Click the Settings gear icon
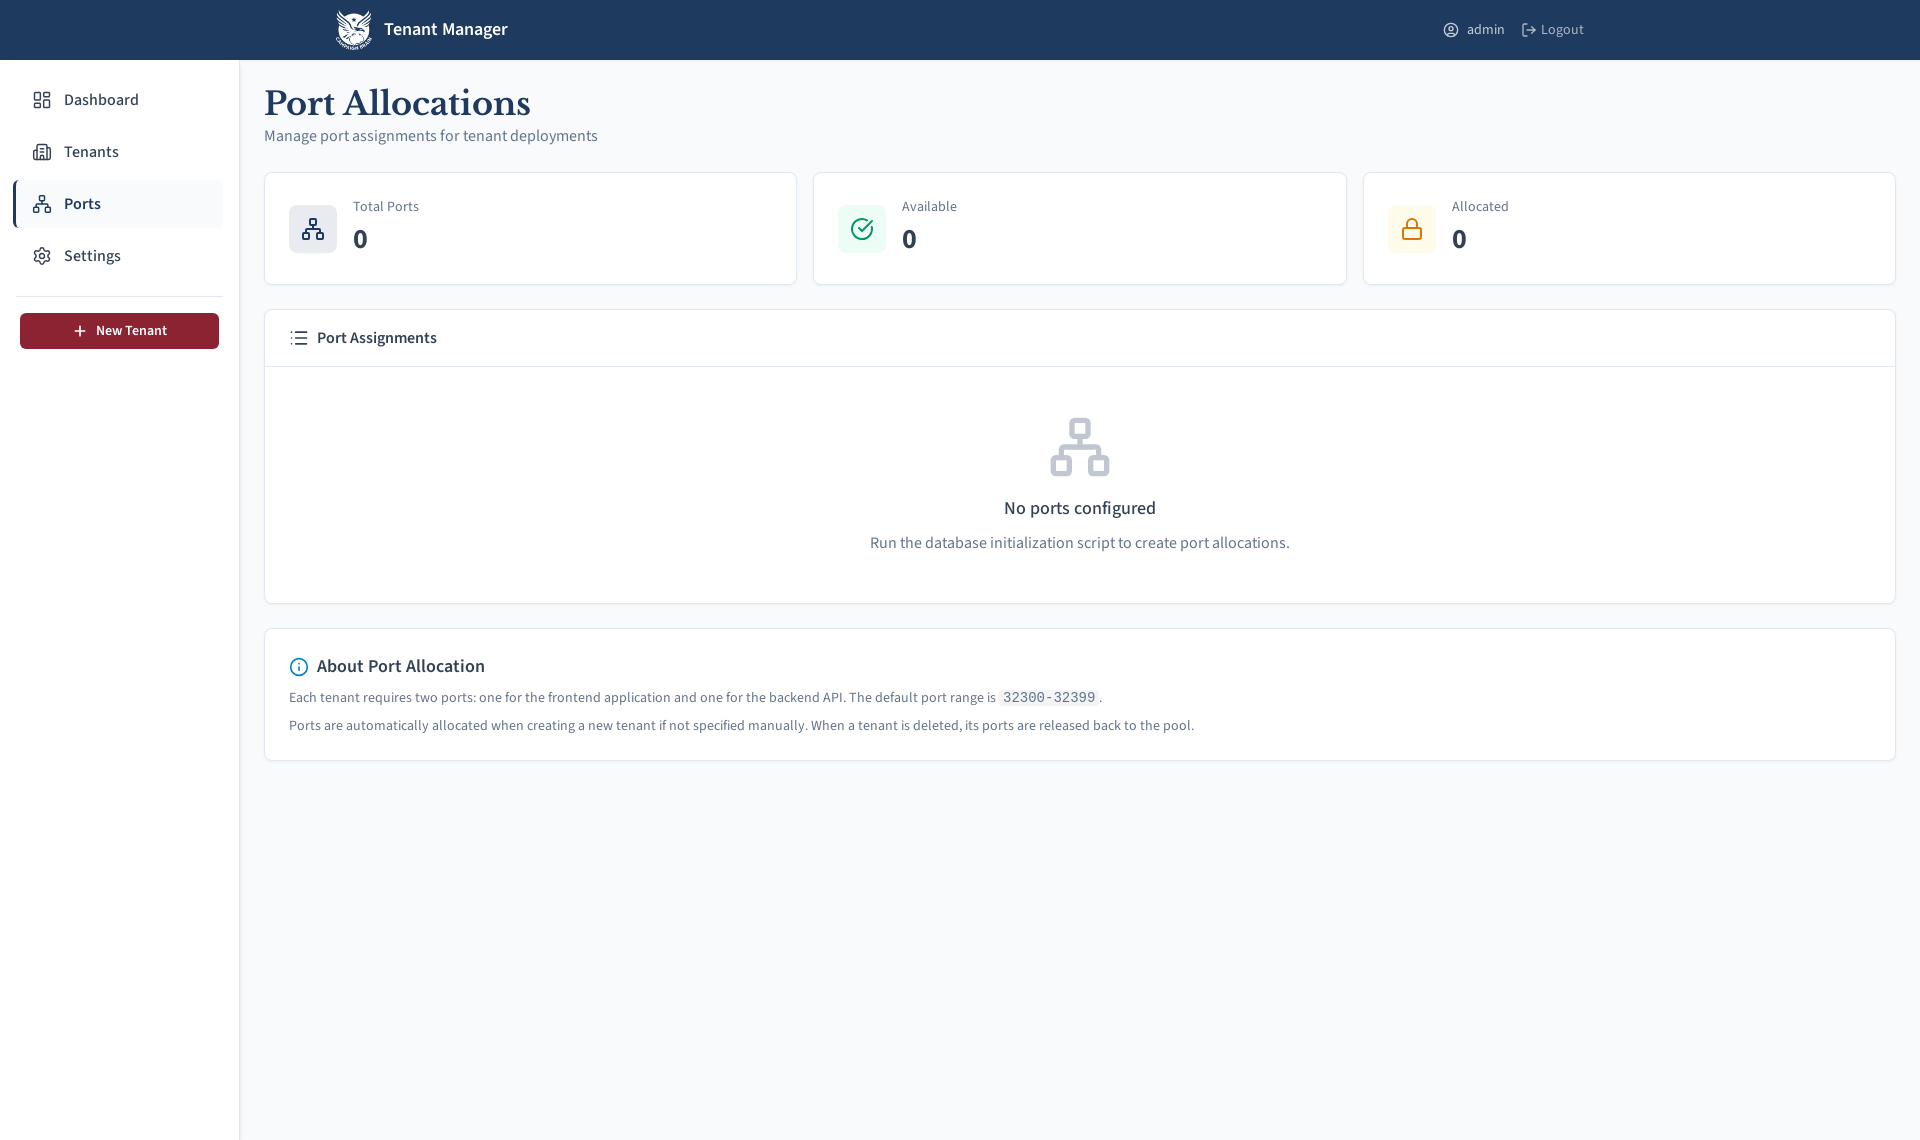 [x=42, y=256]
